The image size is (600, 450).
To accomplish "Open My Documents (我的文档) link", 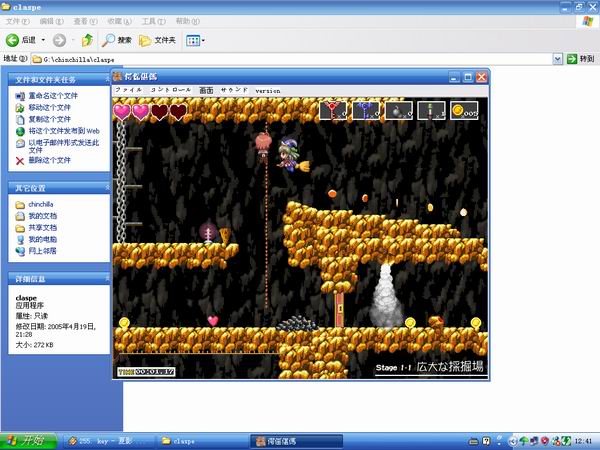I will 42,216.
